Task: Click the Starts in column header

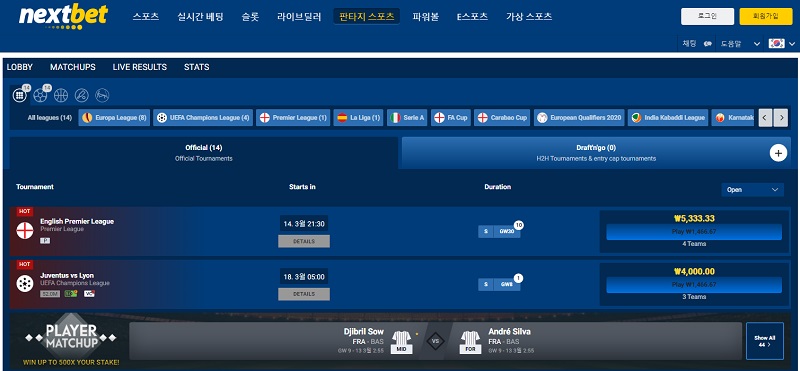Action: [x=302, y=187]
